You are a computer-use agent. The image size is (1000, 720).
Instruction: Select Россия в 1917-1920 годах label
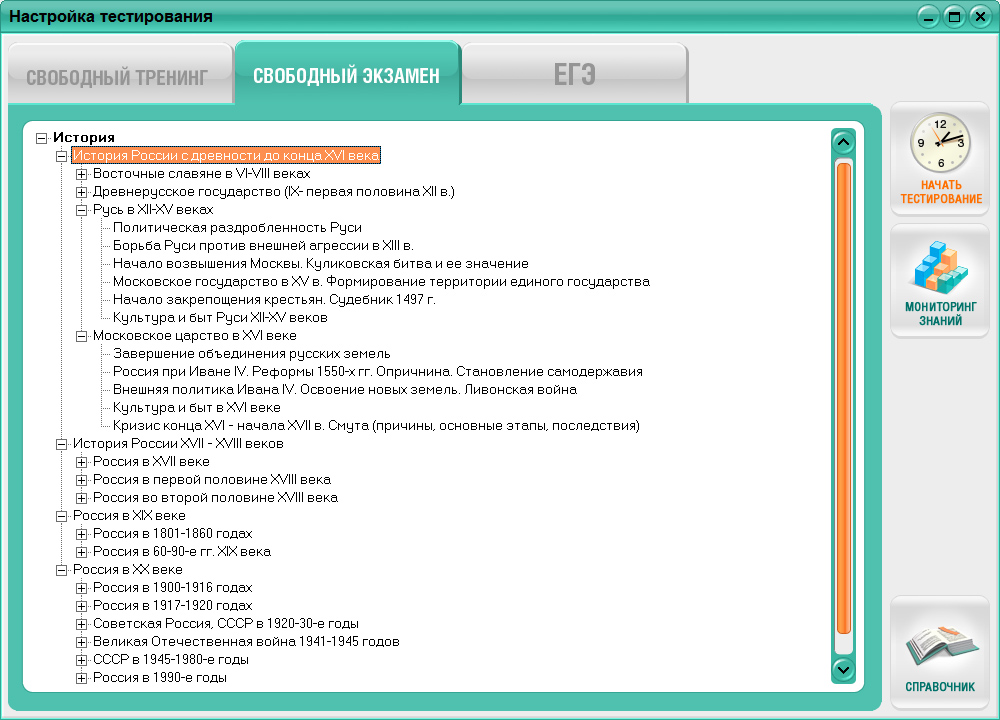coord(172,606)
